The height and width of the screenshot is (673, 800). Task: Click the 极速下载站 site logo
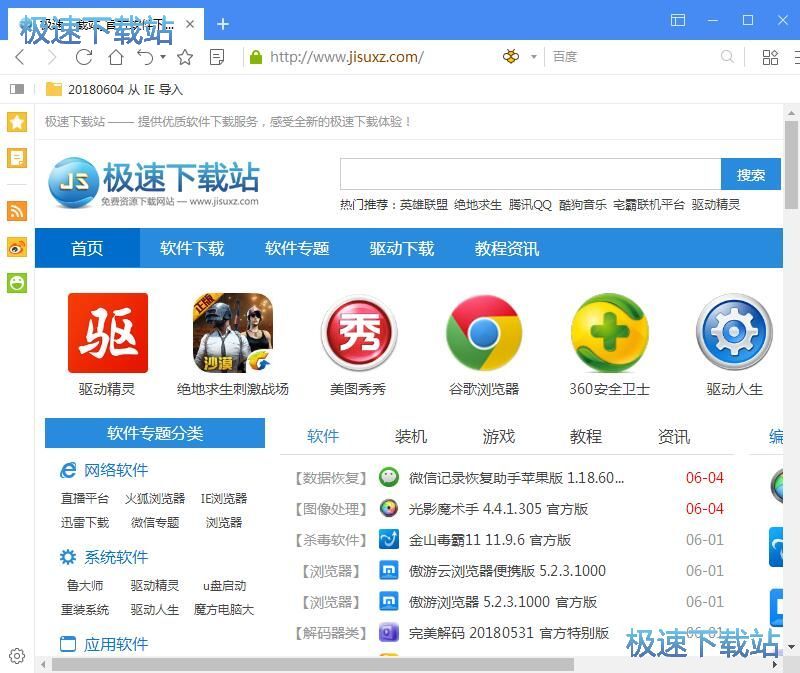[x=154, y=182]
